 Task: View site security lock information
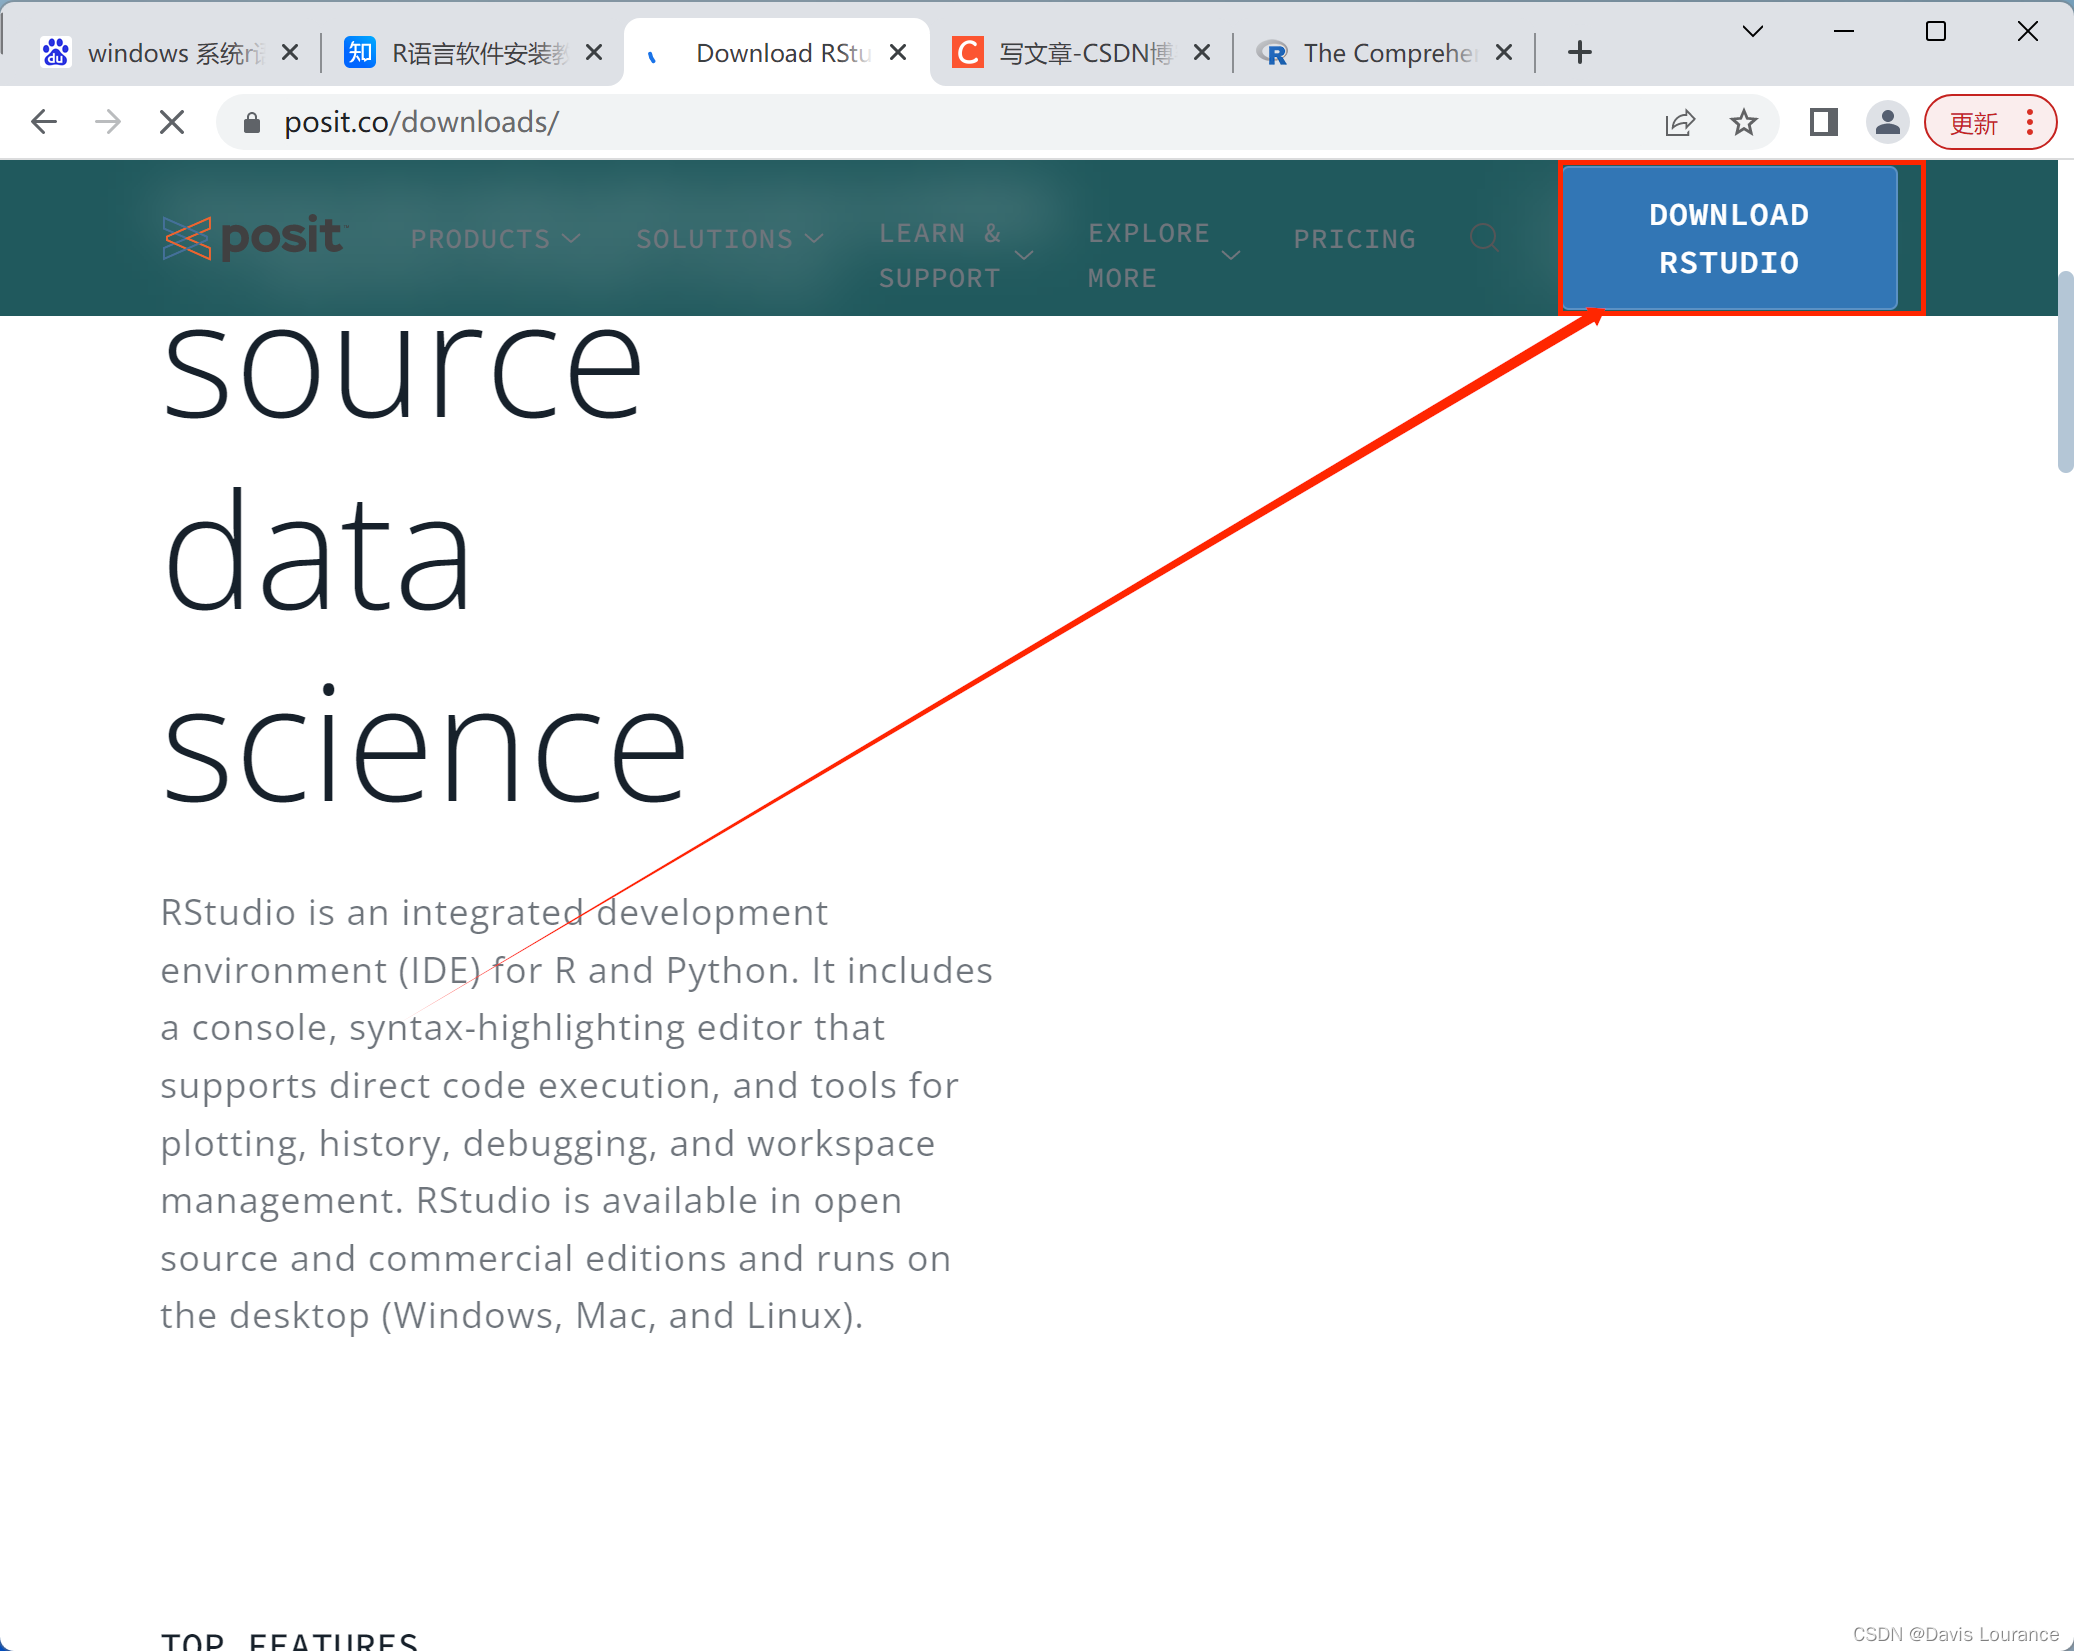pyautogui.click(x=252, y=122)
